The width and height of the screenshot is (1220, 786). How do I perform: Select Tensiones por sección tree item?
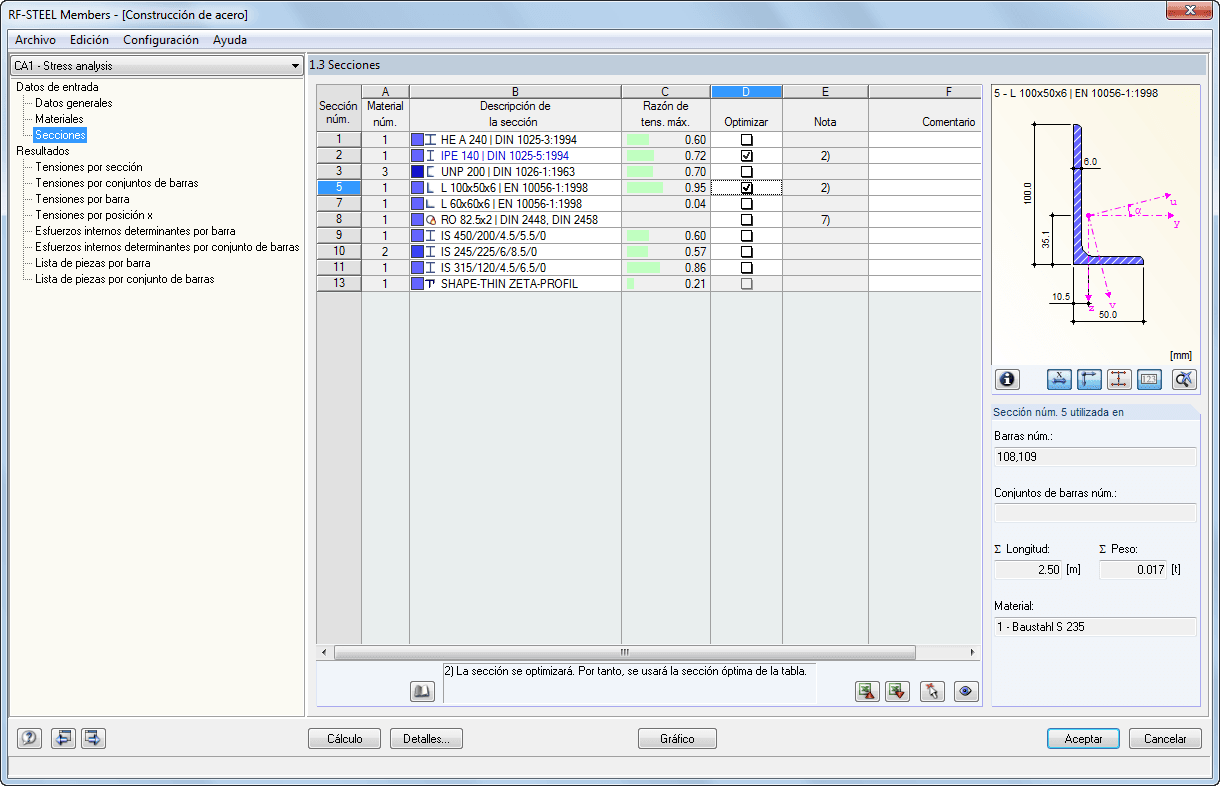click(x=89, y=167)
